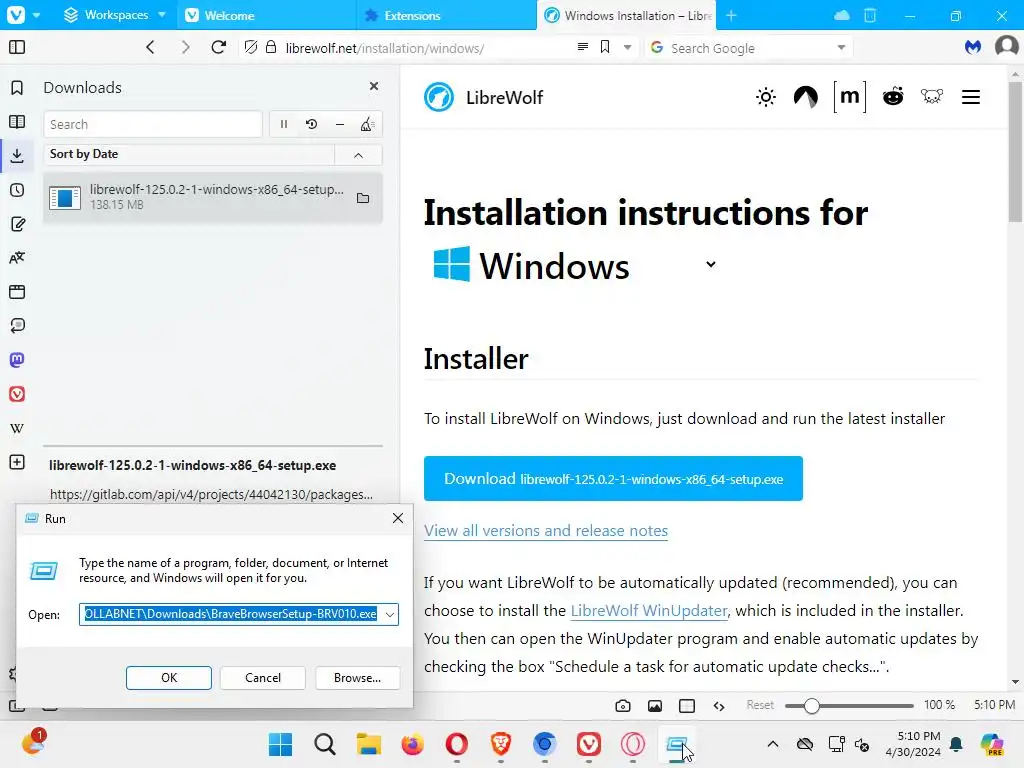Image resolution: width=1024 pixels, height=768 pixels.
Task: Open LibreWolf hamburger menu
Action: (971, 97)
